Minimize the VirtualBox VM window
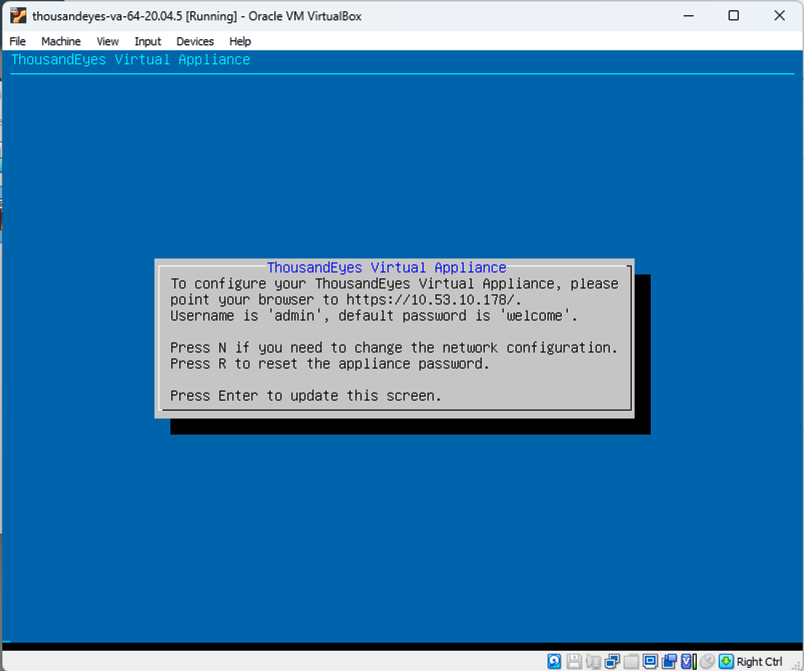The image size is (804, 671). click(687, 16)
